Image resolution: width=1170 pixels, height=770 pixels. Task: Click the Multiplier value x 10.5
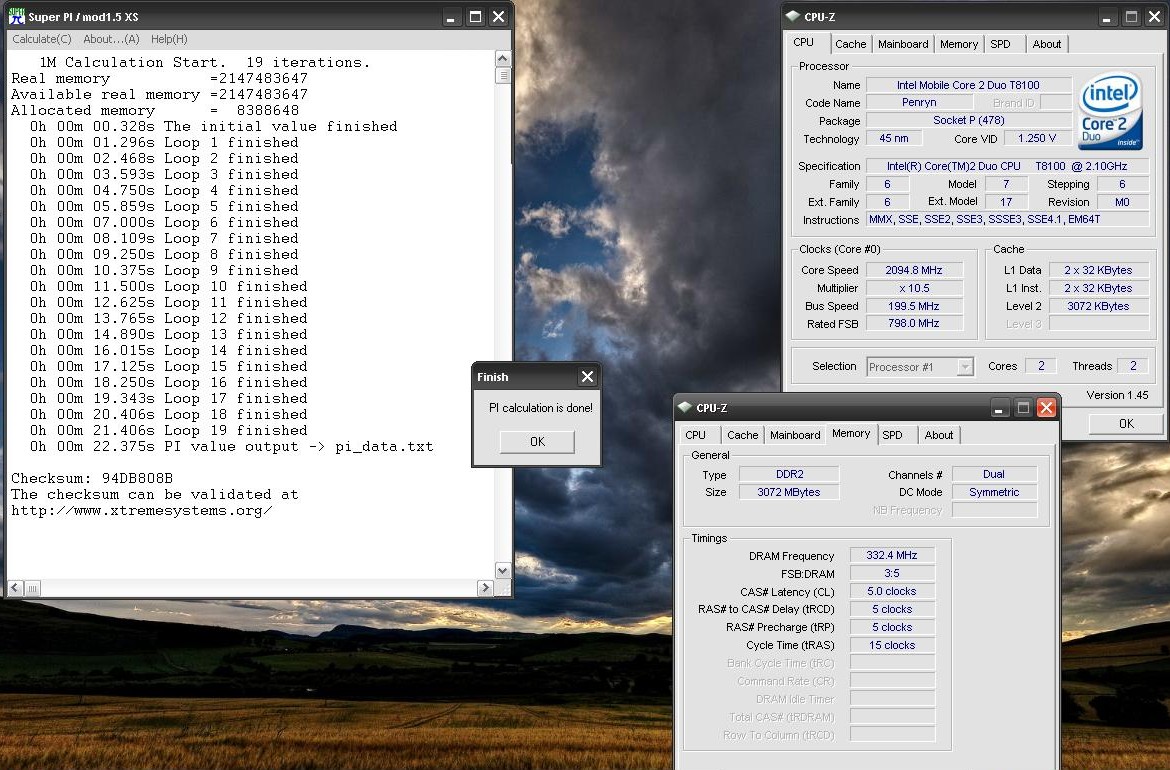(914, 288)
